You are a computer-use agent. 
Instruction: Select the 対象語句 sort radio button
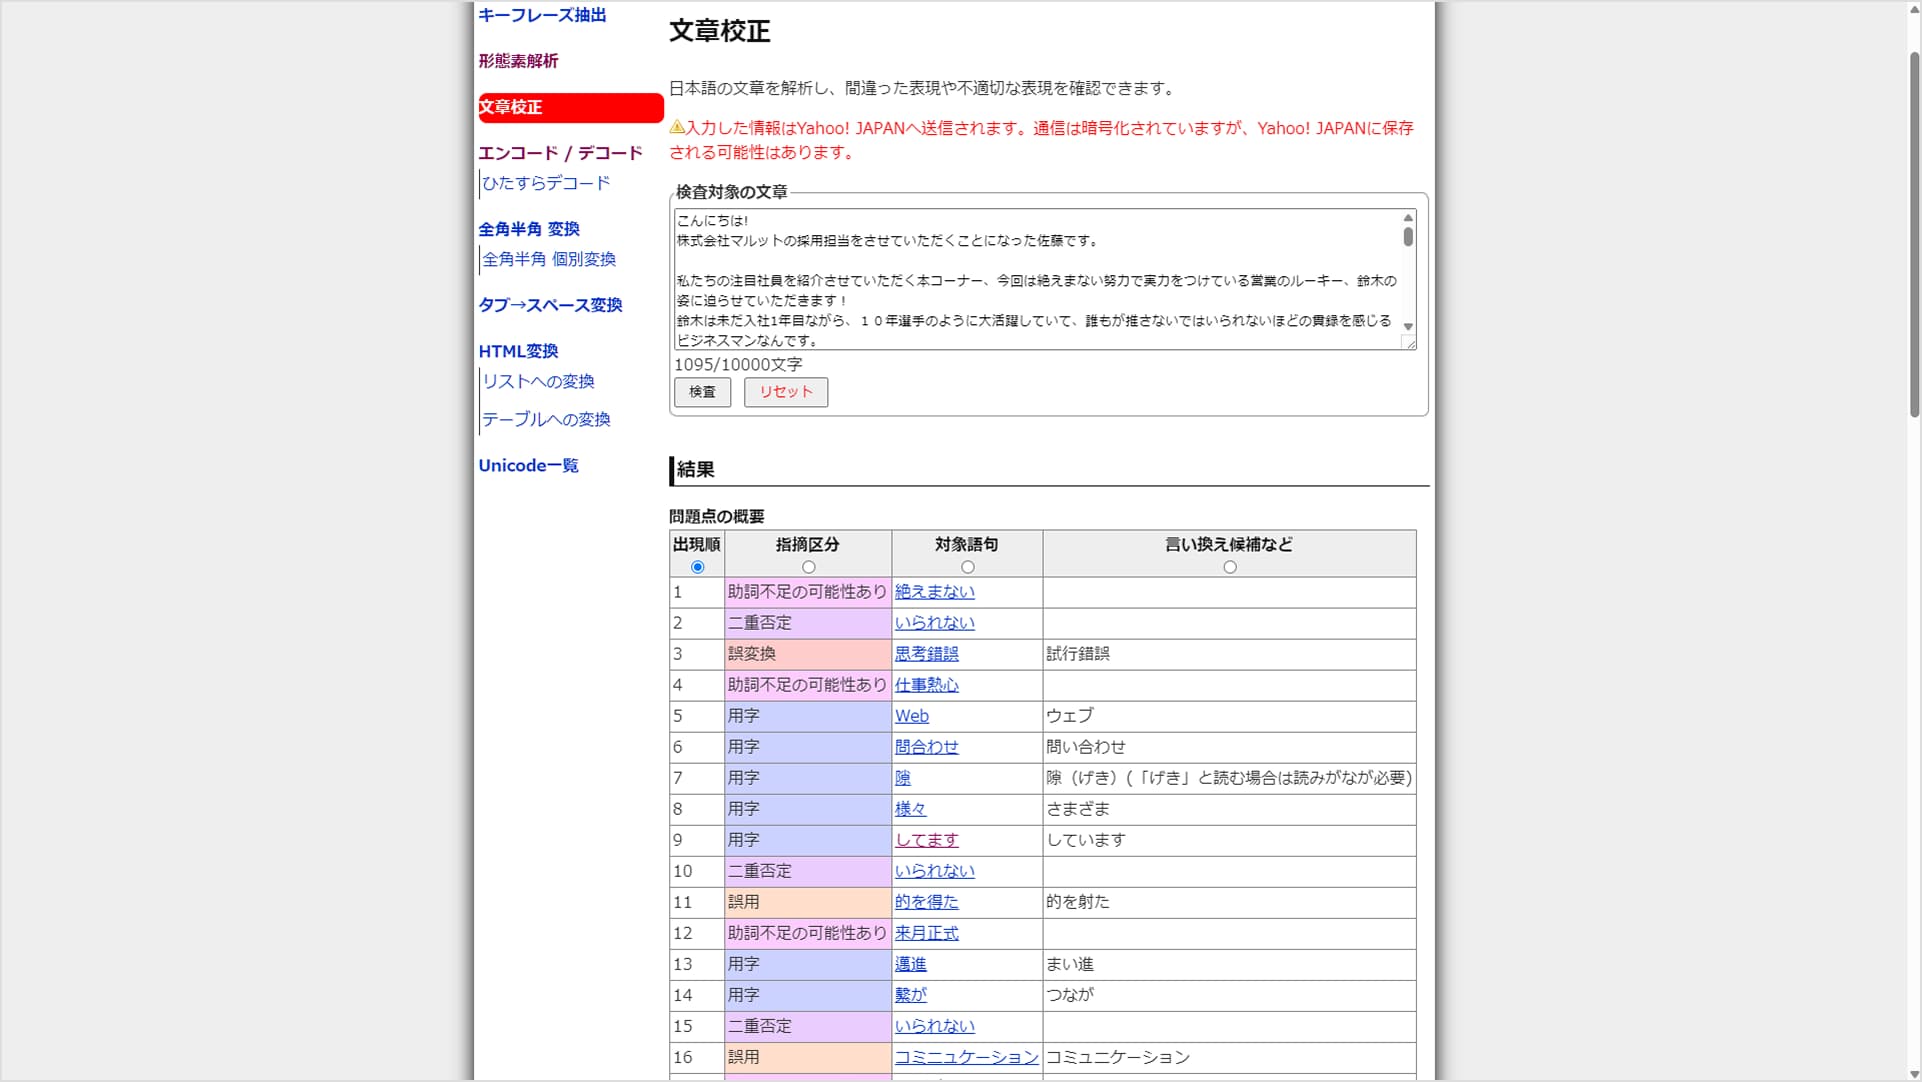(967, 567)
